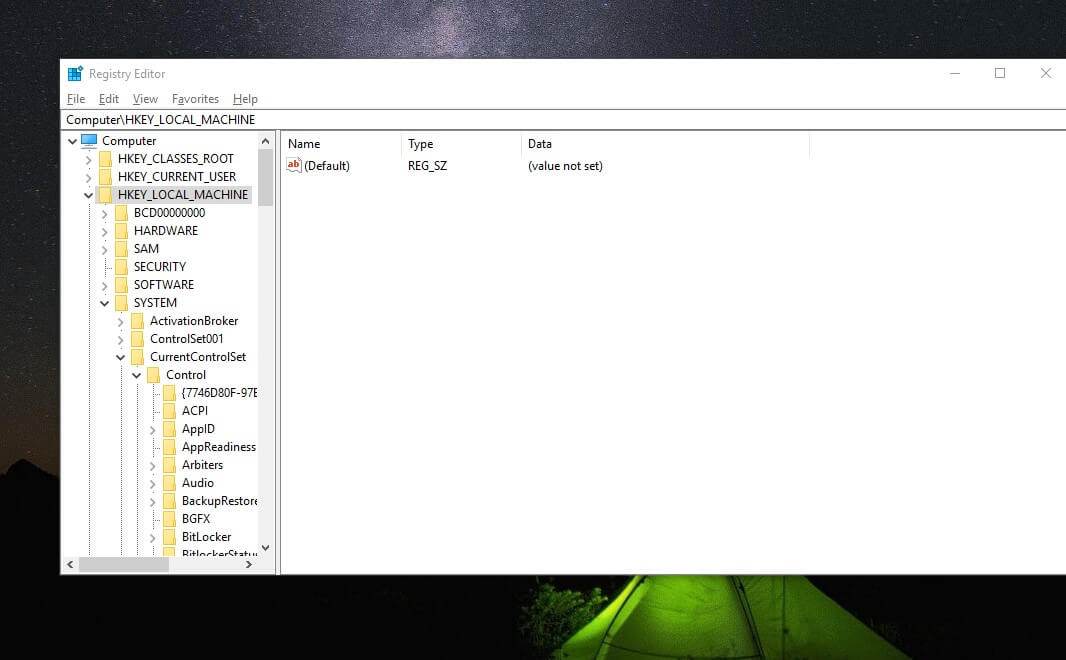The width and height of the screenshot is (1066, 660).
Task: Expand the SOFTWARE key
Action: click(104, 284)
